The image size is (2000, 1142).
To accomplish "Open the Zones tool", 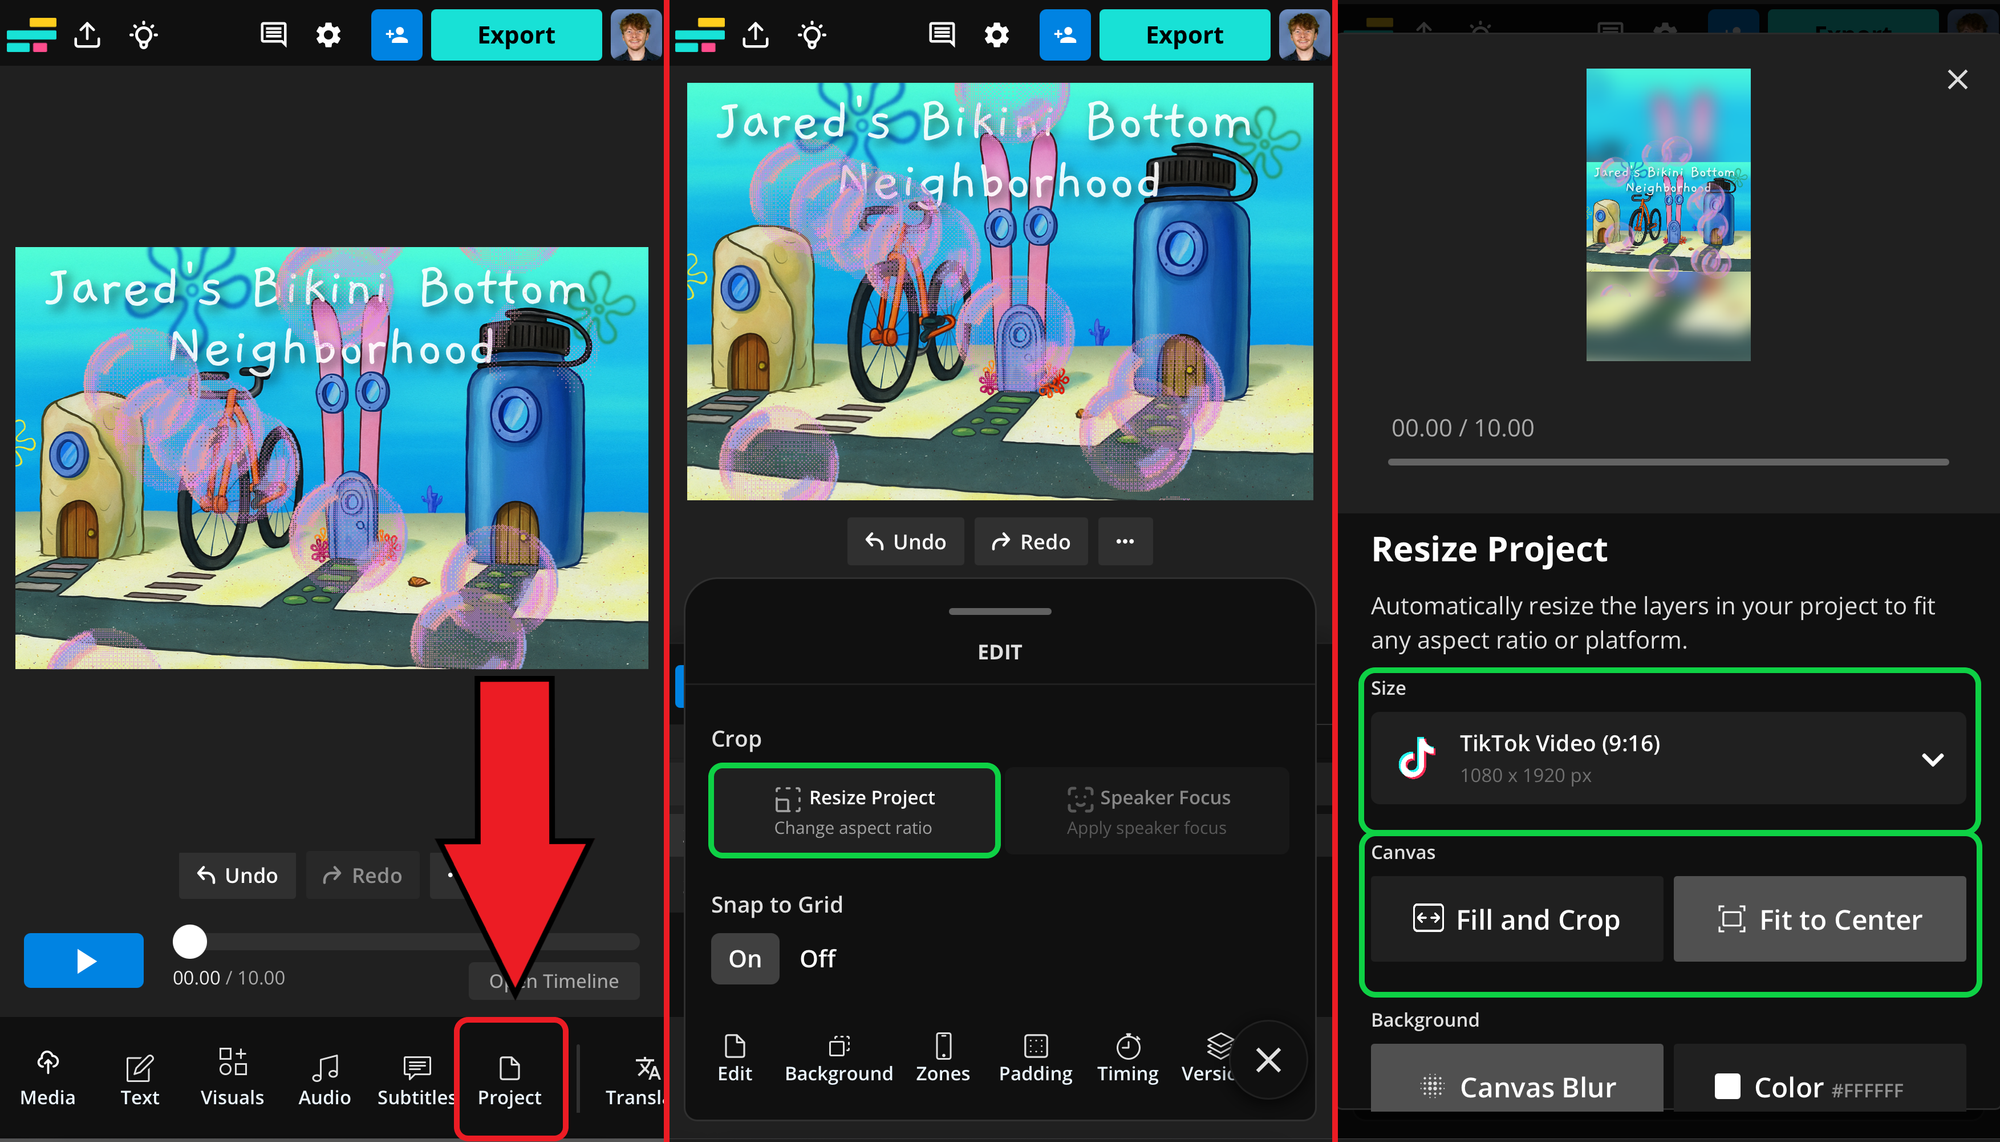I will 943,1058.
